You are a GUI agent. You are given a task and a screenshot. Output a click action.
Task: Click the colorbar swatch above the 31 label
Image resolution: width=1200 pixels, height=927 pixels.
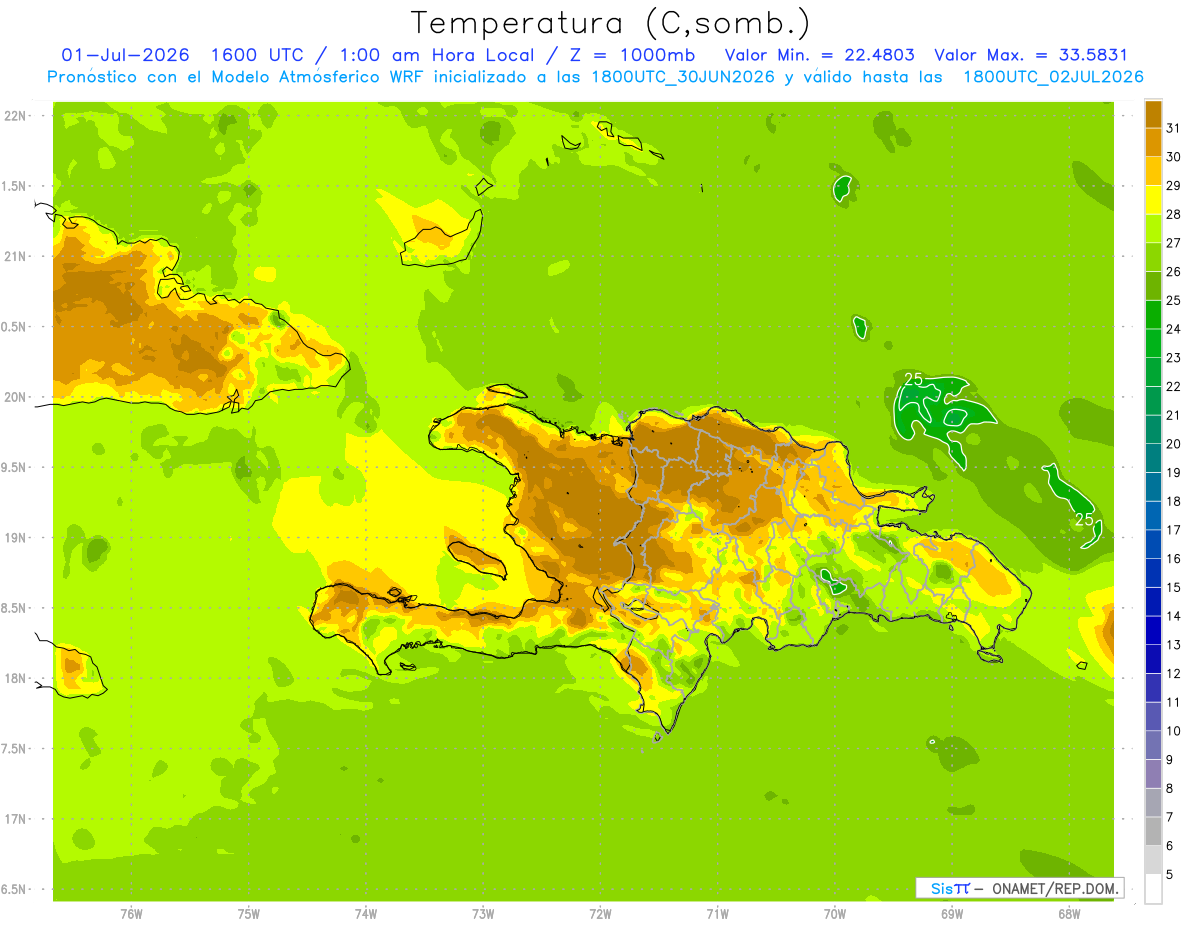1153,113
